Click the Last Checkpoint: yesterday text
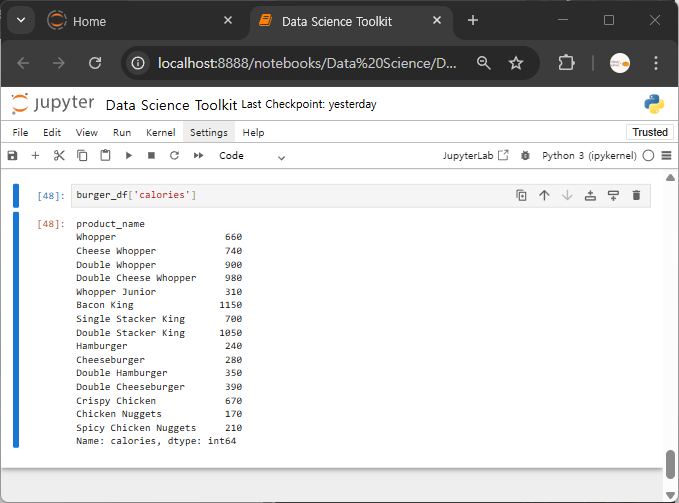The image size is (679, 503). click(309, 104)
